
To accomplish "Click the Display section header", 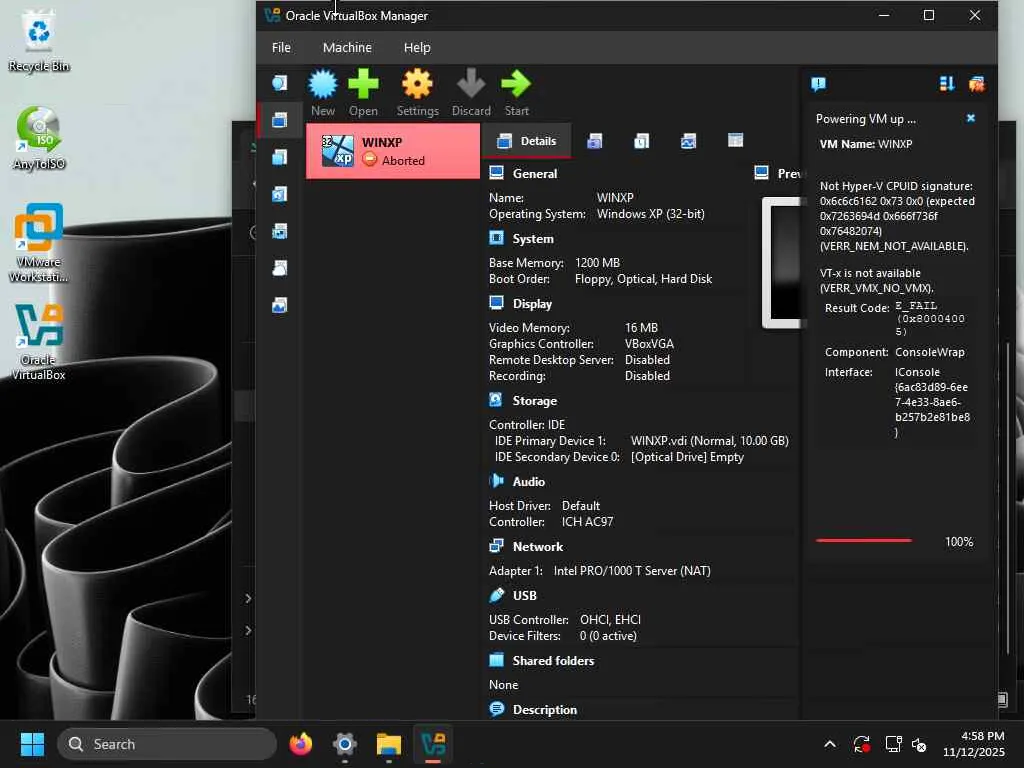I will tap(532, 304).
